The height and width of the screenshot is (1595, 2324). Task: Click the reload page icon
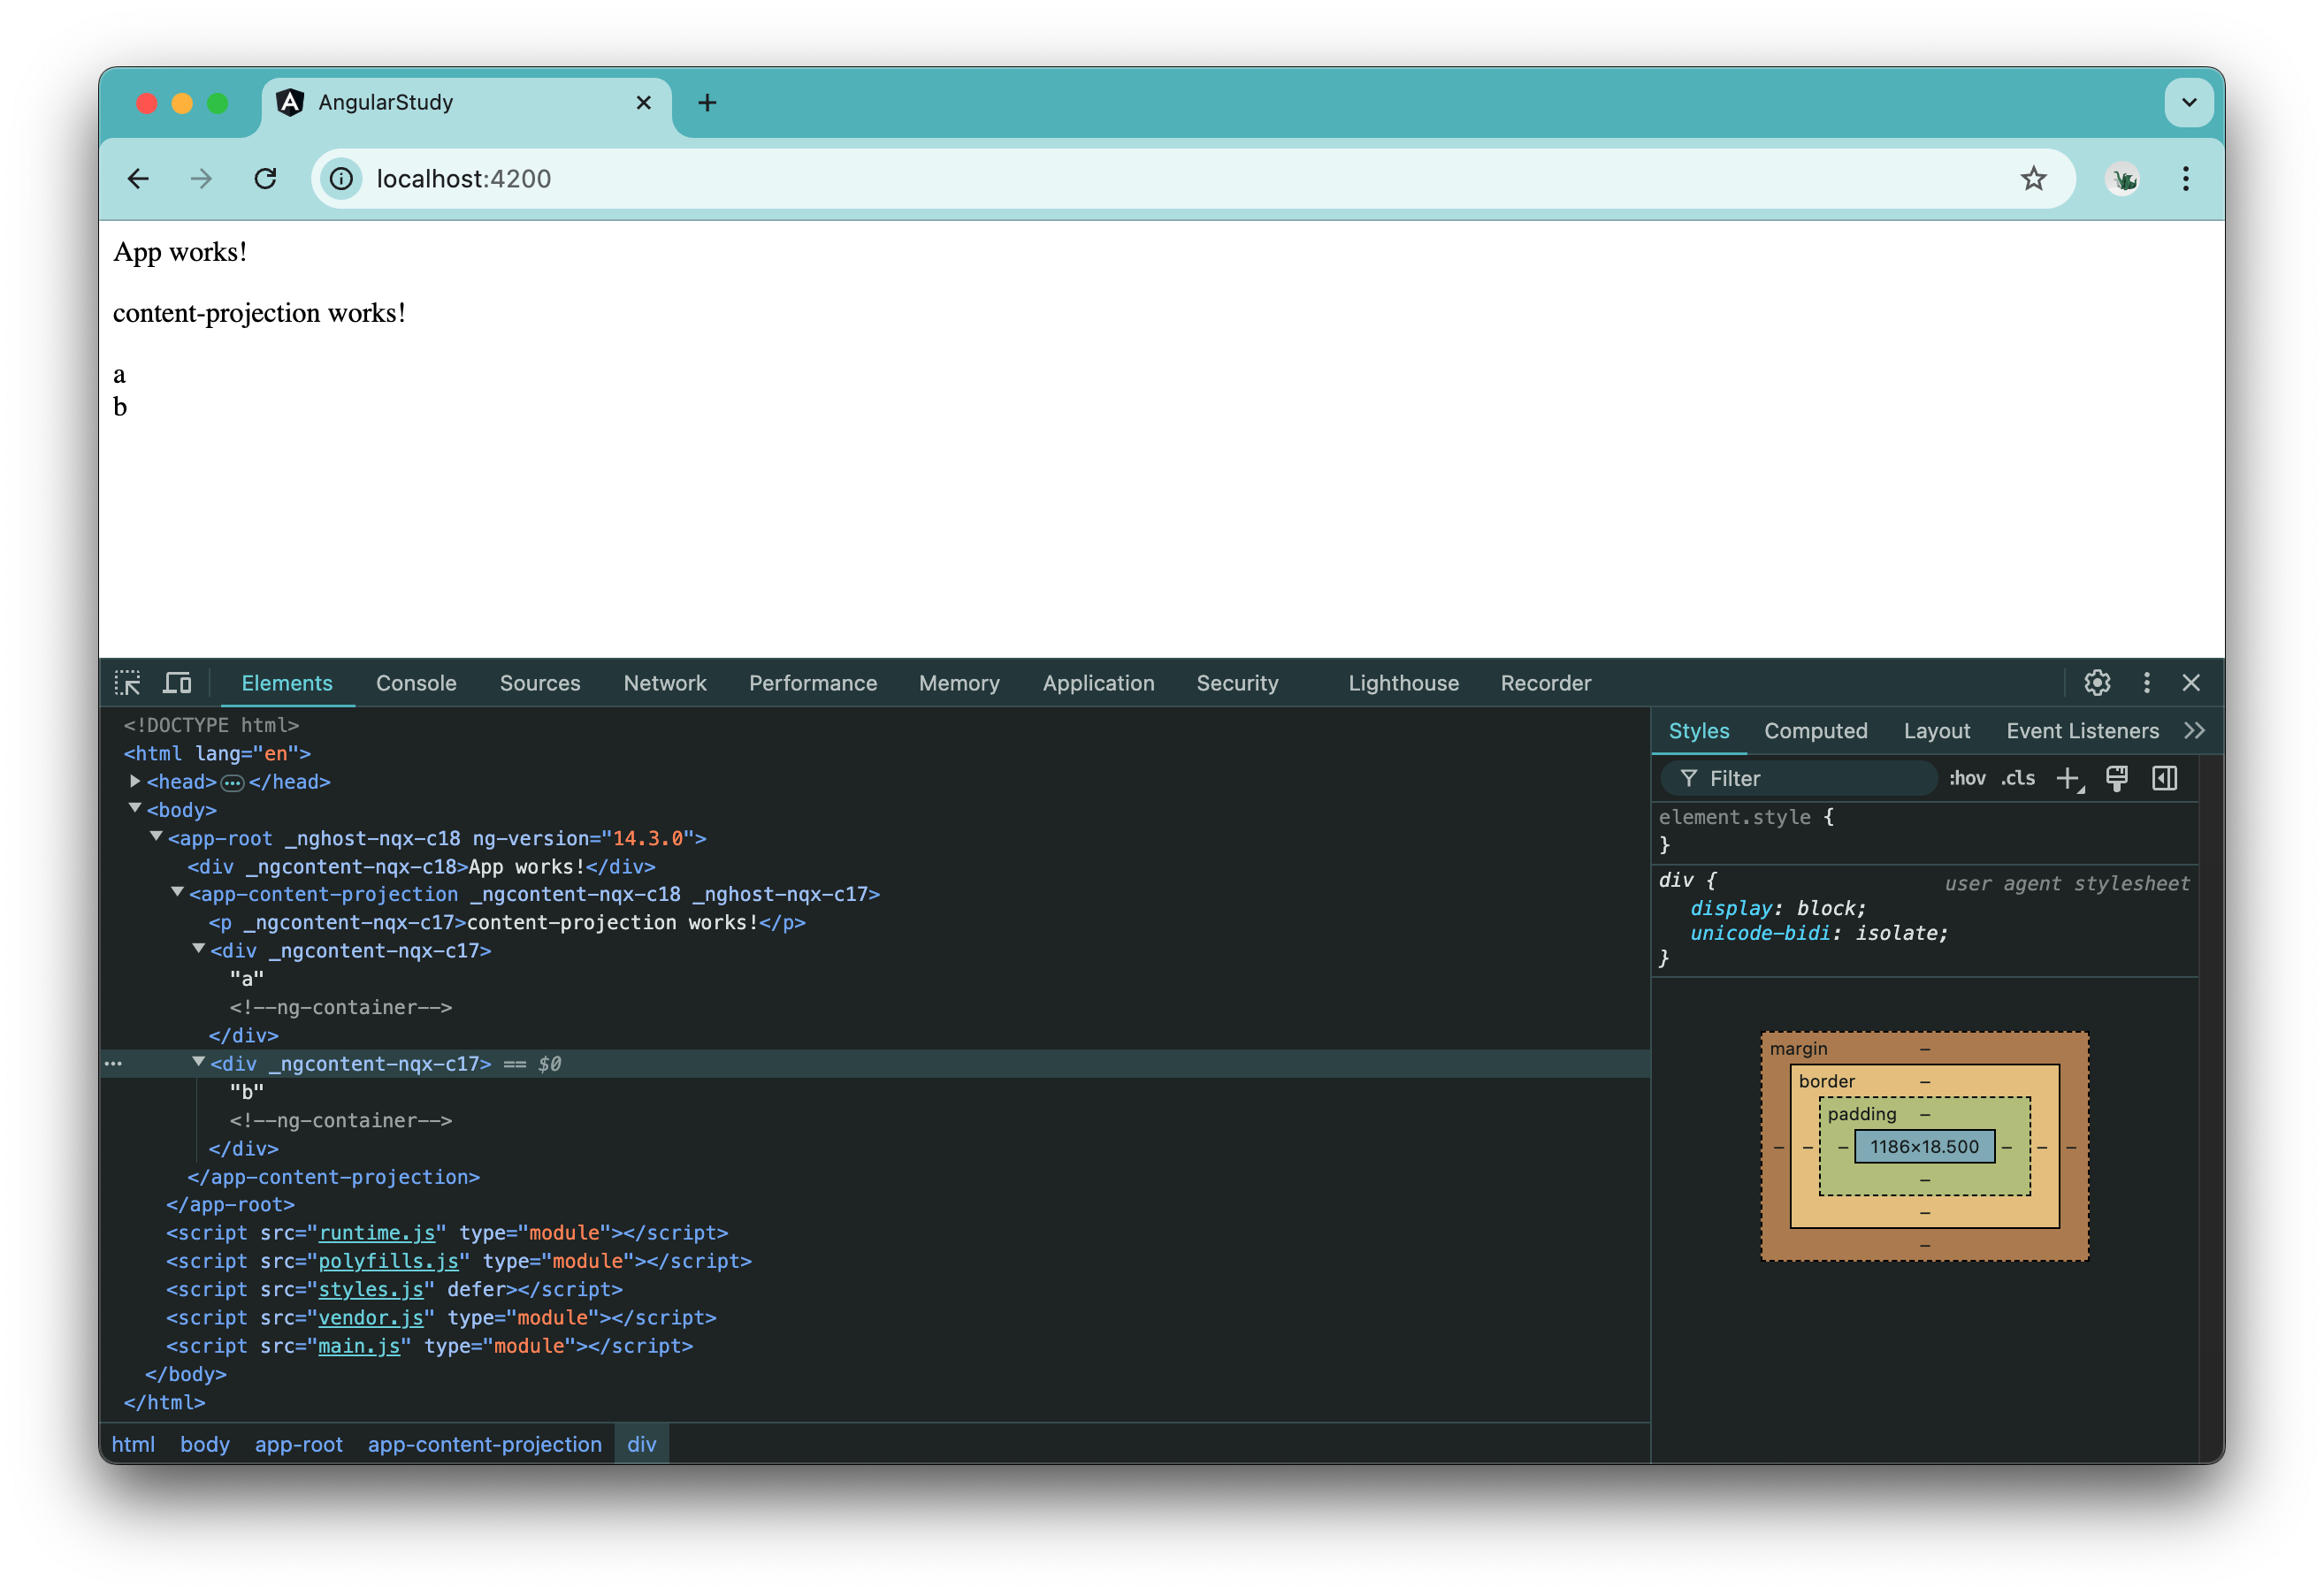(x=266, y=178)
